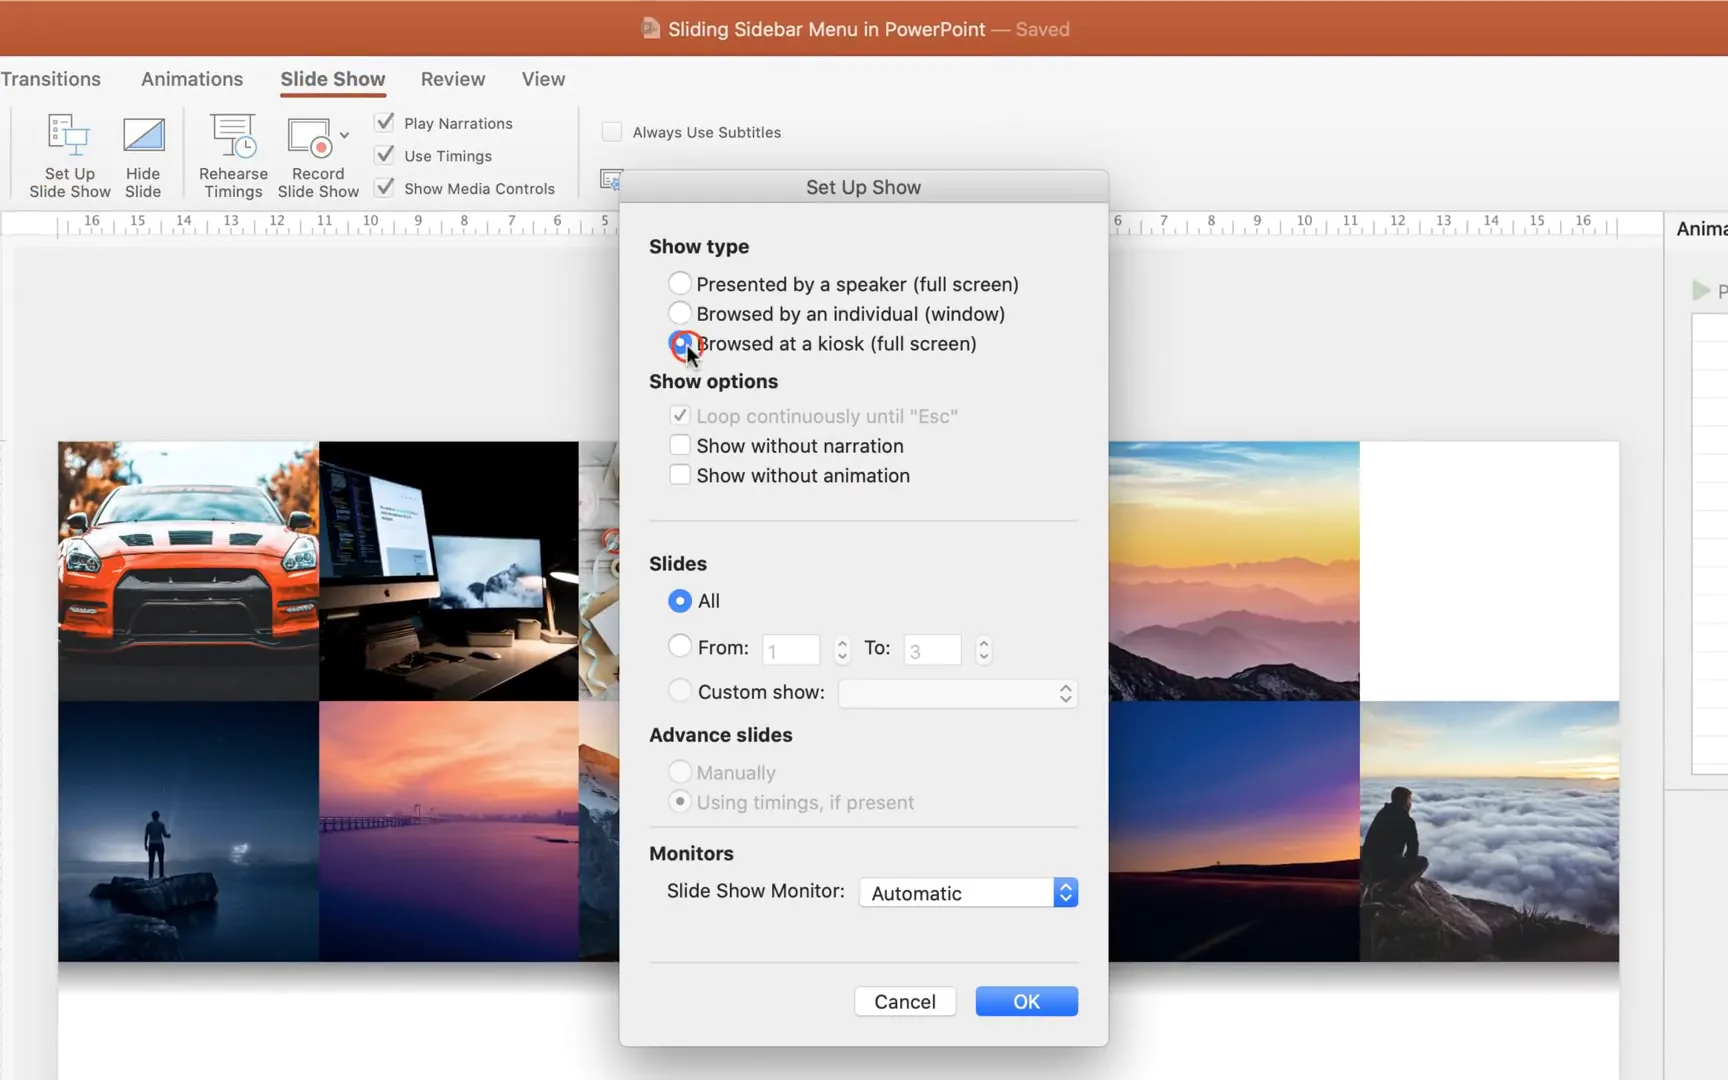Click the pink sunset pier photo
The height and width of the screenshot is (1080, 1728).
(449, 831)
